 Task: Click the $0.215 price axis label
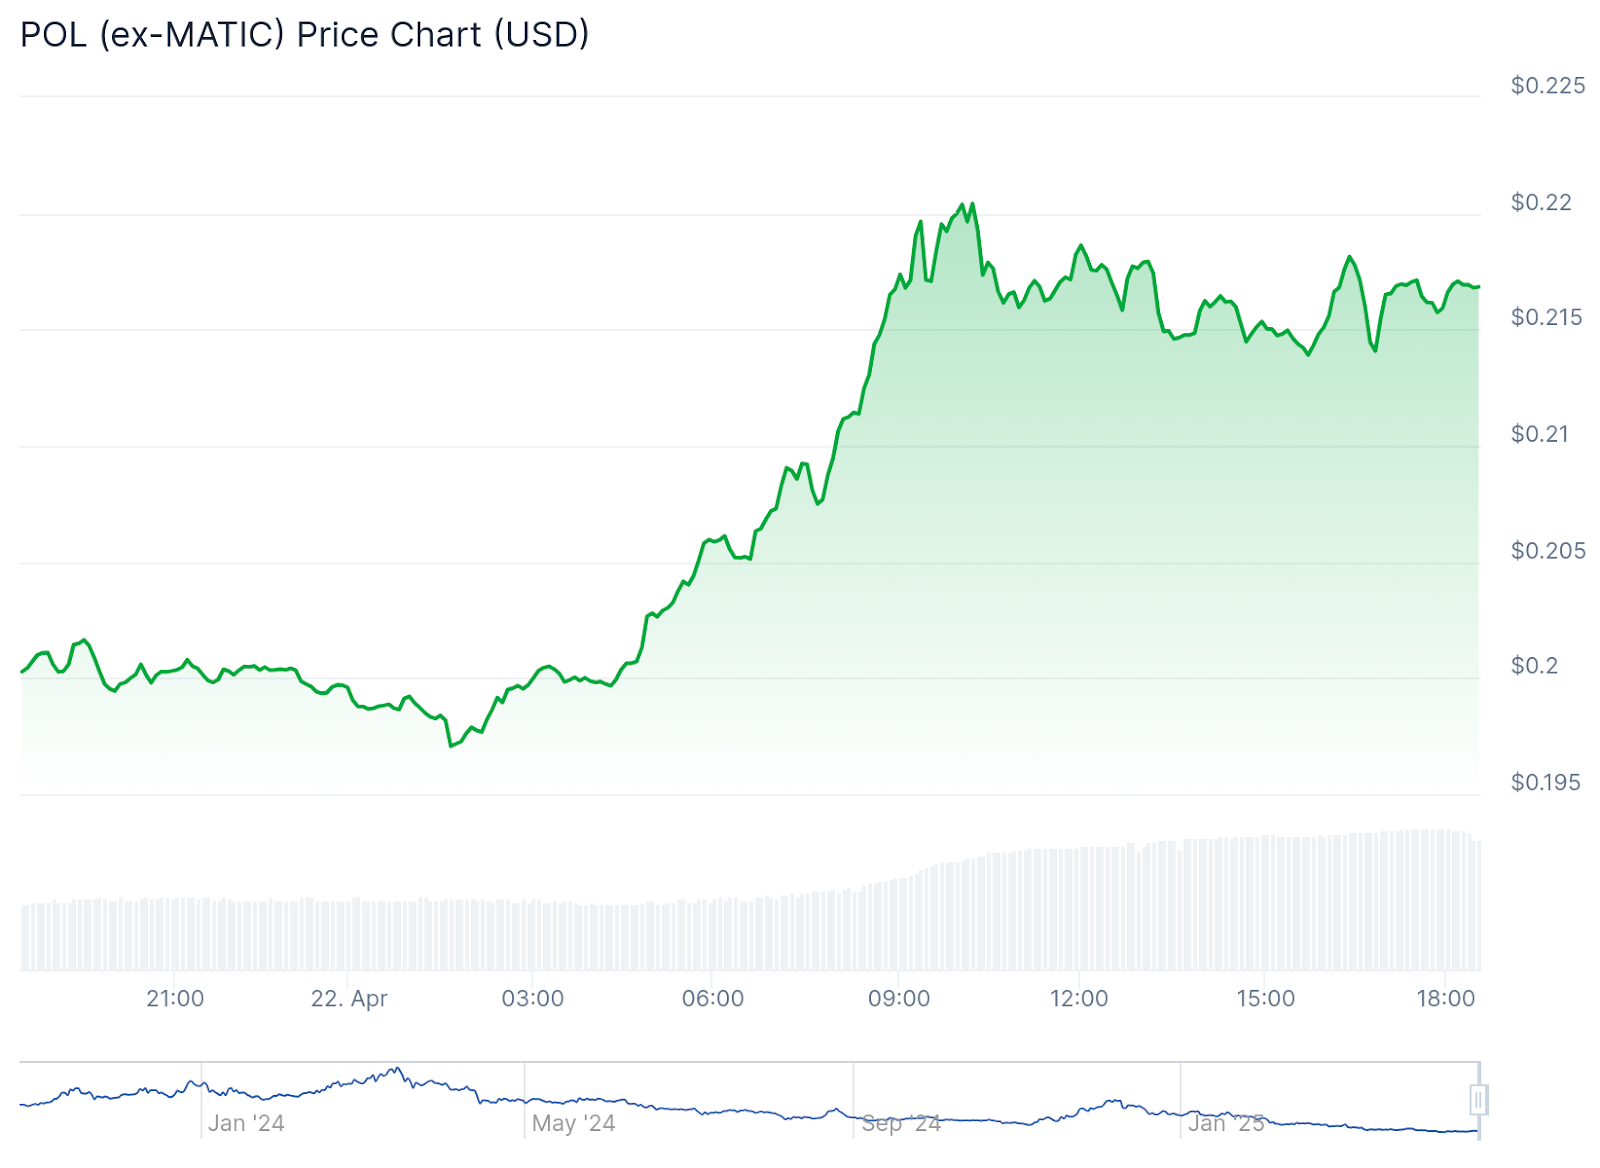(x=1547, y=318)
